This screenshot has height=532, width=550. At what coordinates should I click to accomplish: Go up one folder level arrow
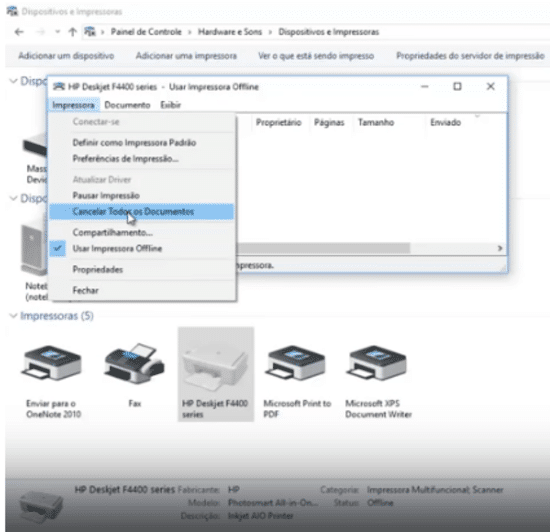tap(73, 32)
